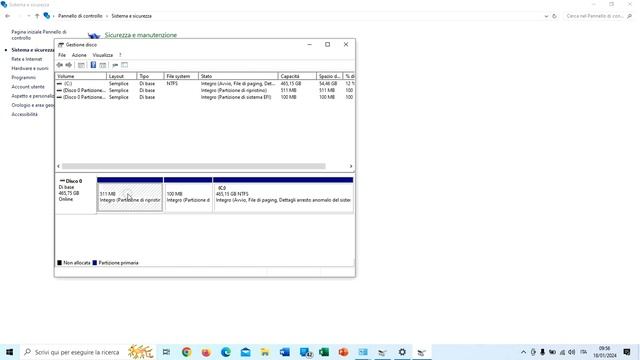Launch PowerPoint from the taskbar
Image resolution: width=640 pixels, height=360 pixels.
pos(343,352)
